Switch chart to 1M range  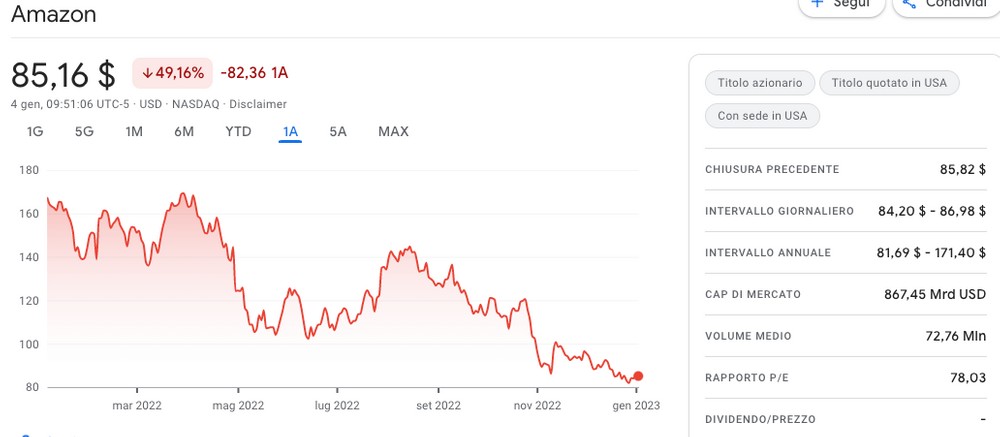[134, 132]
